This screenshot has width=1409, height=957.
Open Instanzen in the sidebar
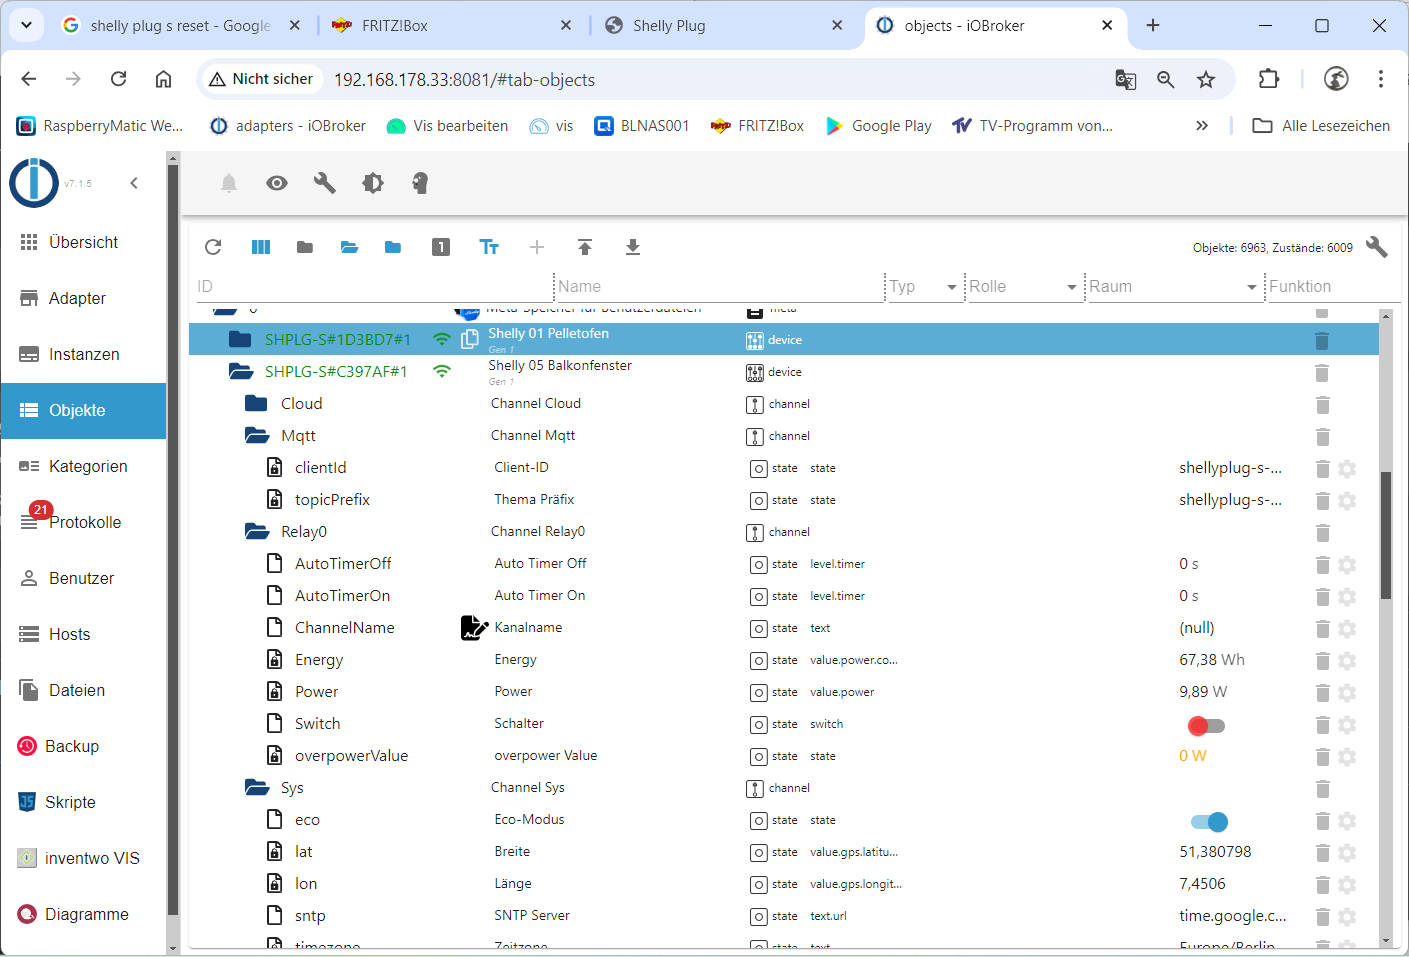click(x=84, y=354)
